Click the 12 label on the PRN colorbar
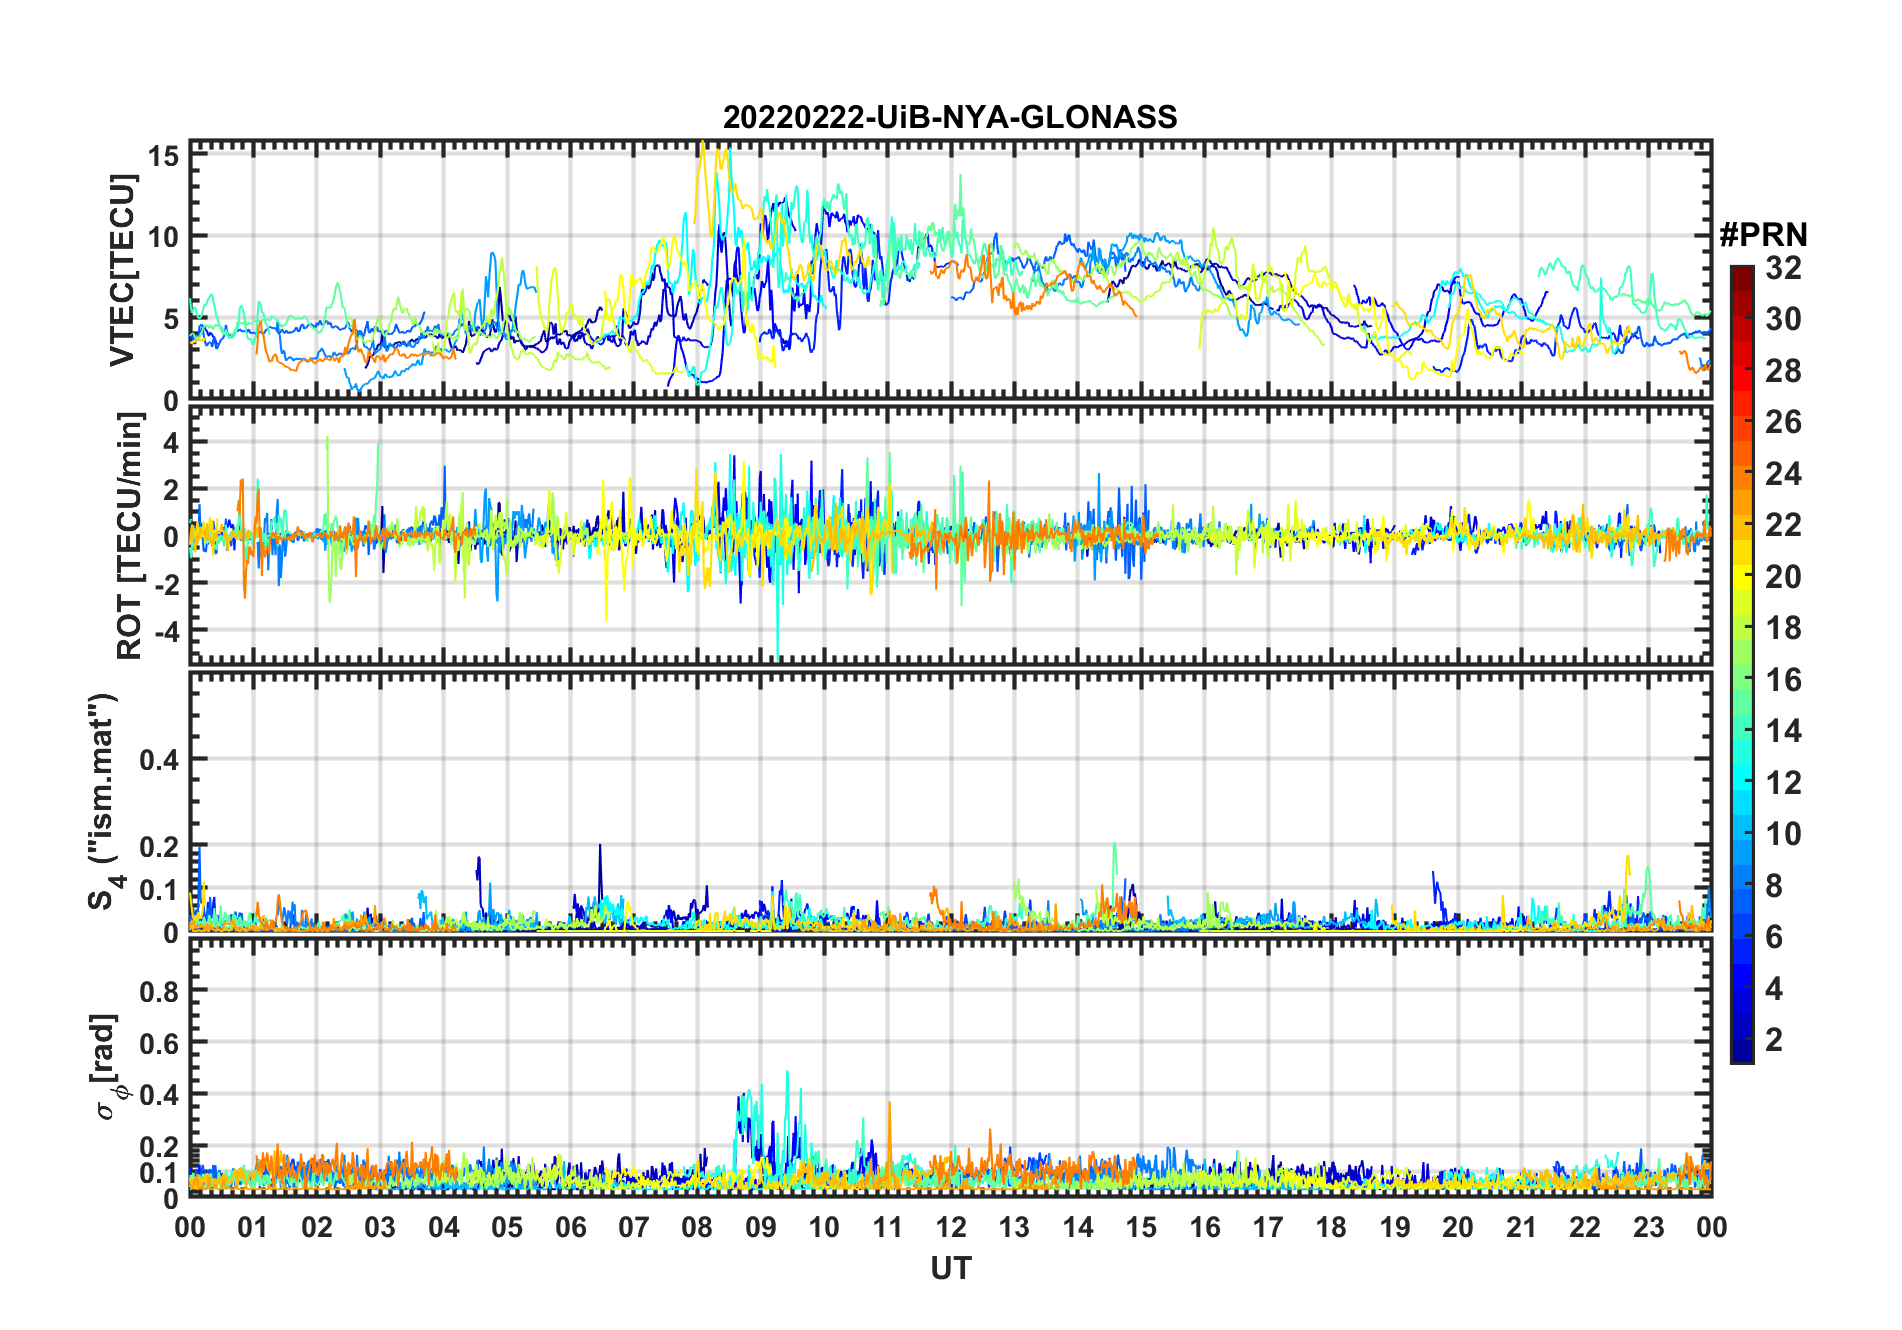The width and height of the screenshot is (1902, 1330). point(1784,783)
